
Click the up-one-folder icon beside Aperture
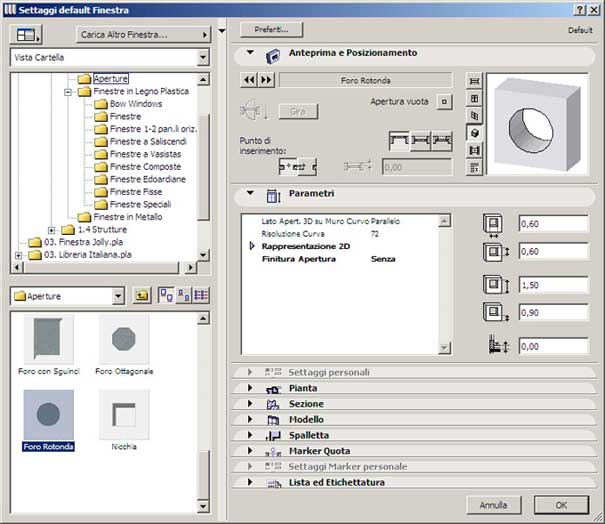[143, 296]
